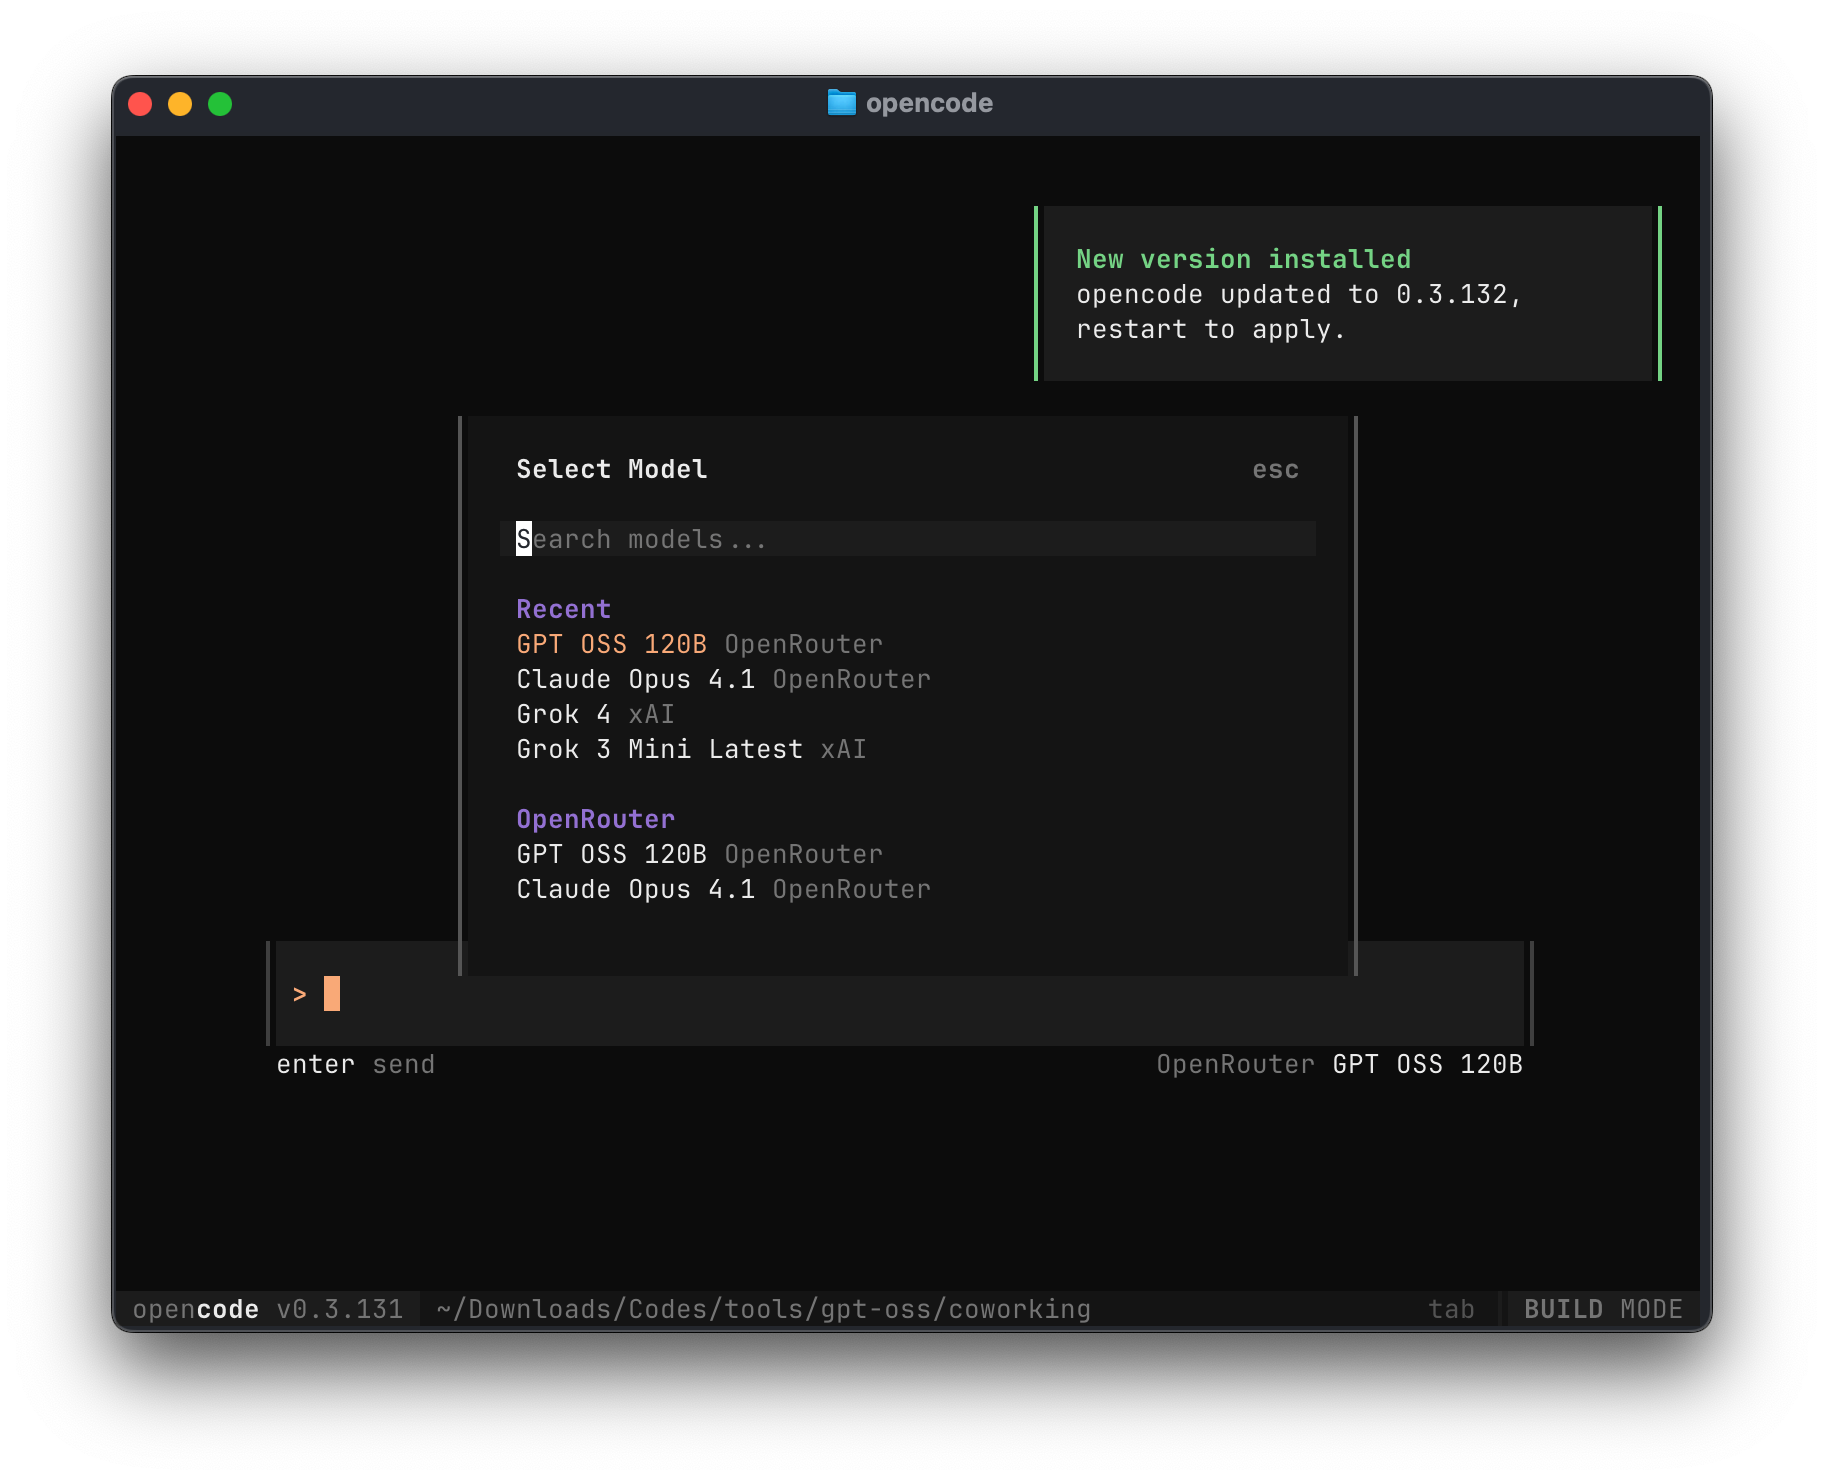
Task: Click the tab indicator in status bar
Action: click(x=1452, y=1308)
